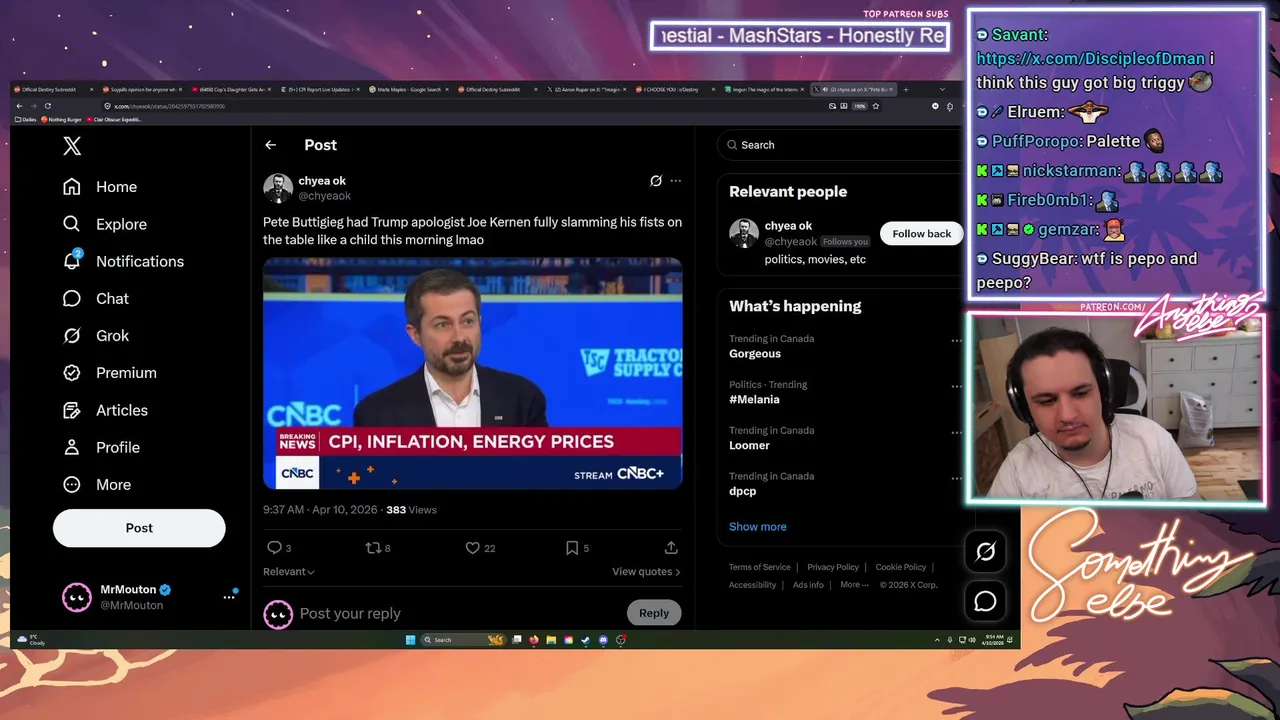Switch to the Cop's Daughter YouTube tab
Viewport: 1280px width, 720px height.
(x=230, y=89)
